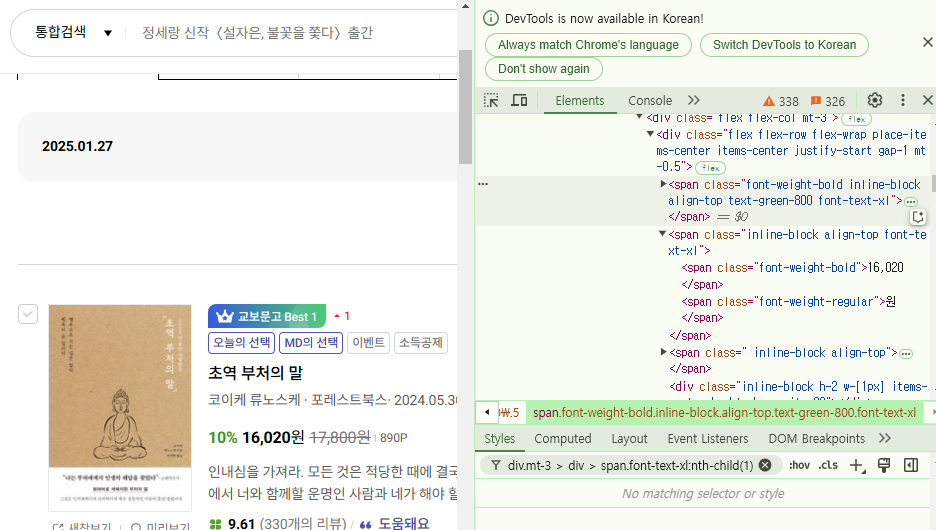Open the DOM Breakpoints tab

click(x=816, y=439)
